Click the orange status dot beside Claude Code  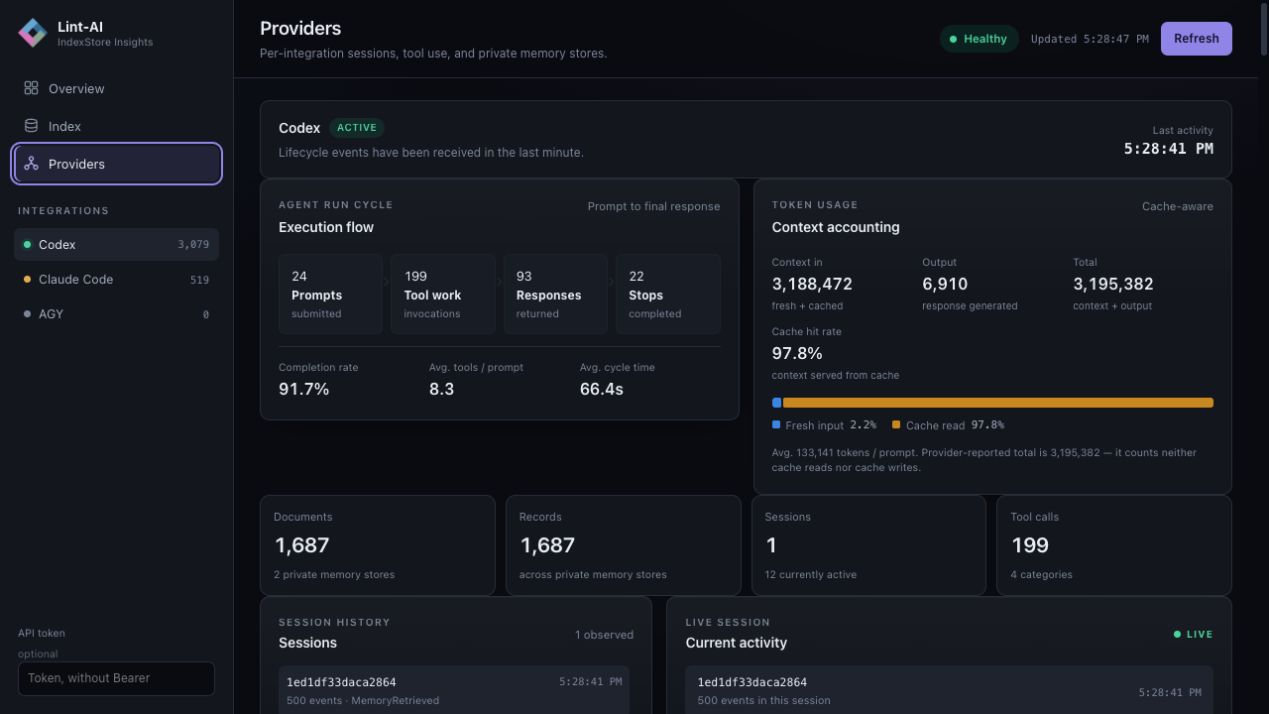tap(27, 280)
